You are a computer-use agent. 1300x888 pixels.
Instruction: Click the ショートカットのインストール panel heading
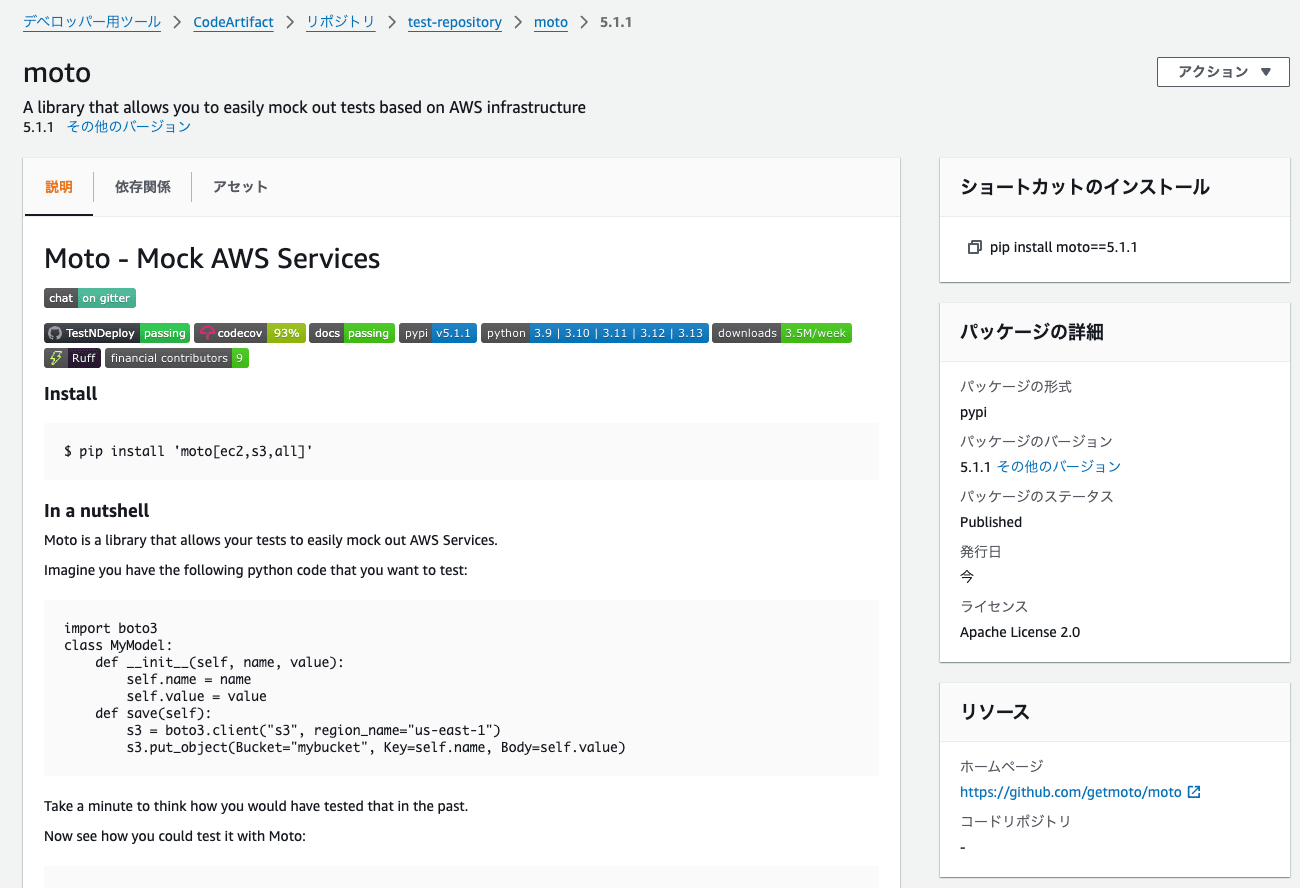coord(1085,187)
